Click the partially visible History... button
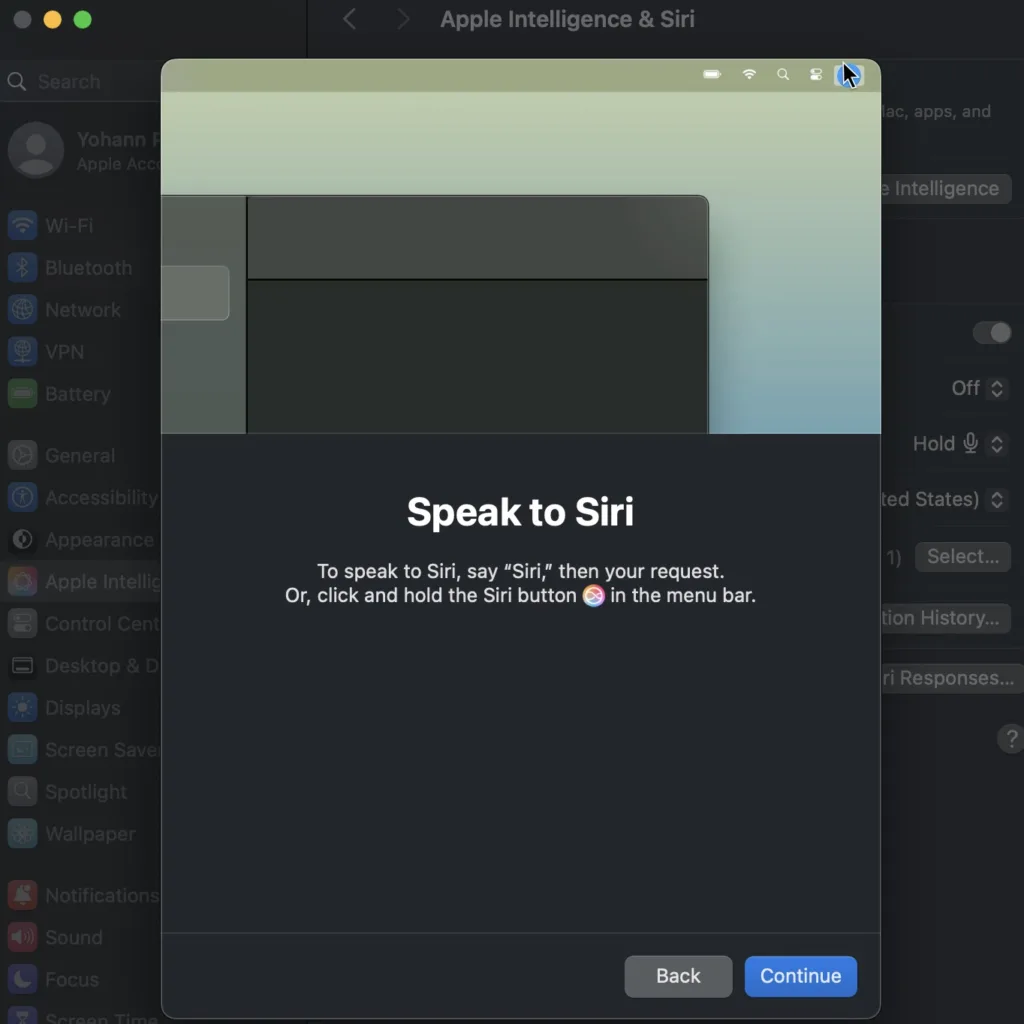This screenshot has height=1024, width=1024. (946, 618)
